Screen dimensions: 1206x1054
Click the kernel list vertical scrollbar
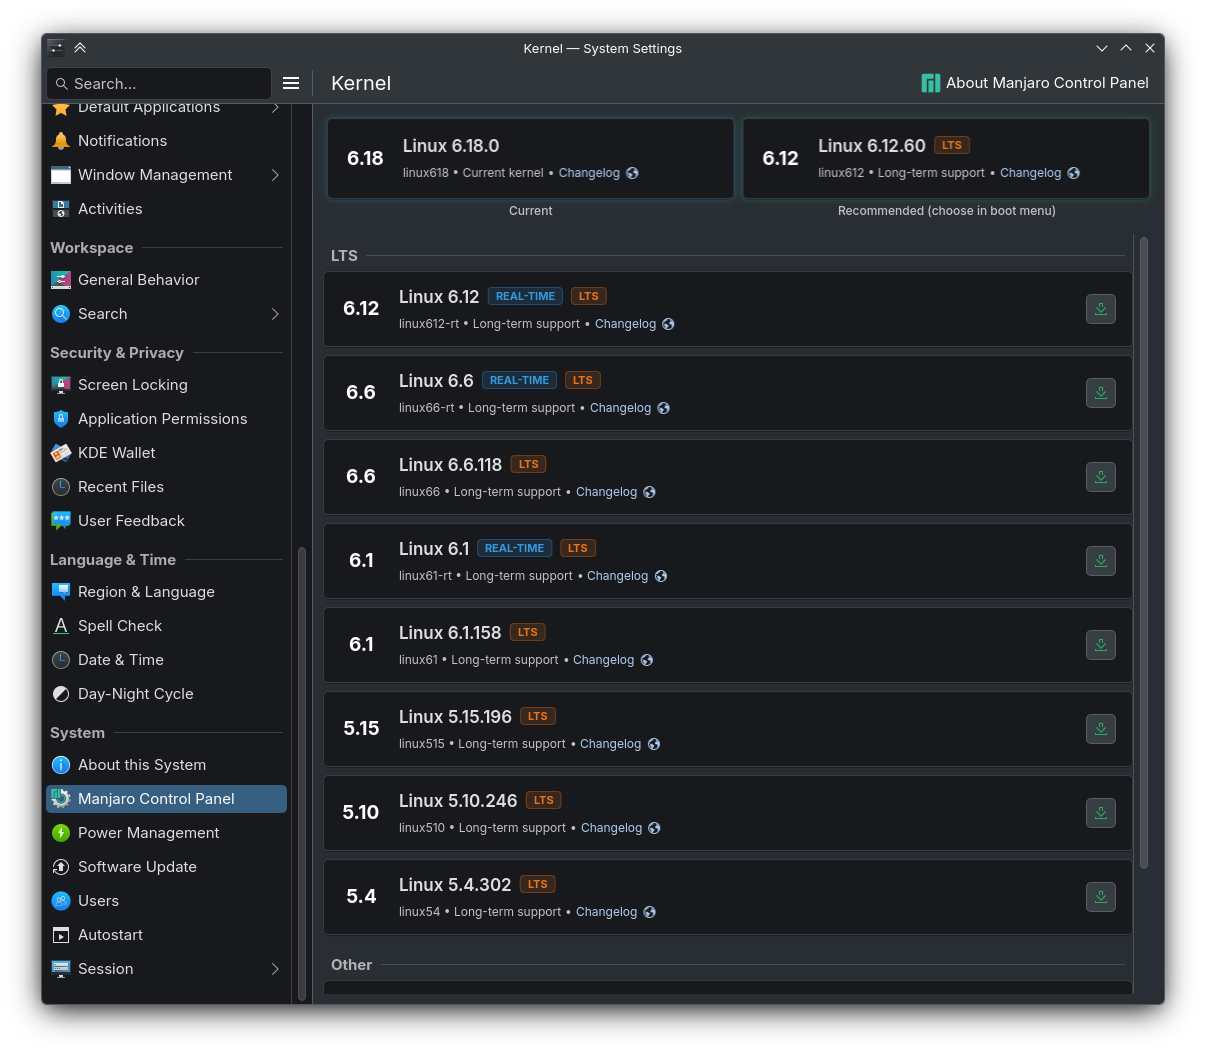1144,550
